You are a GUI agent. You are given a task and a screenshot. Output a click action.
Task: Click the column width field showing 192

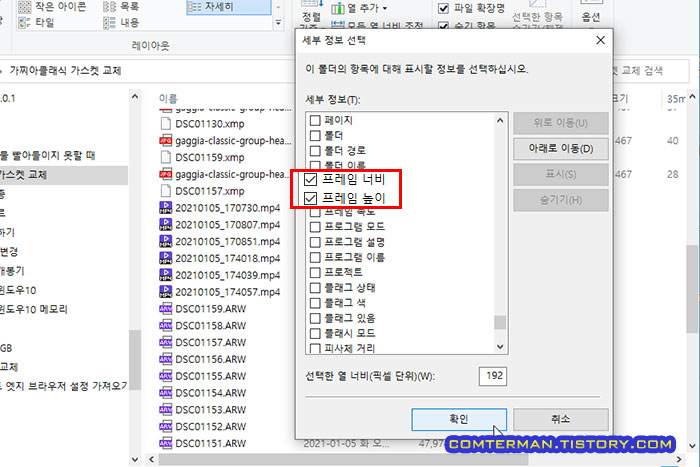[493, 376]
